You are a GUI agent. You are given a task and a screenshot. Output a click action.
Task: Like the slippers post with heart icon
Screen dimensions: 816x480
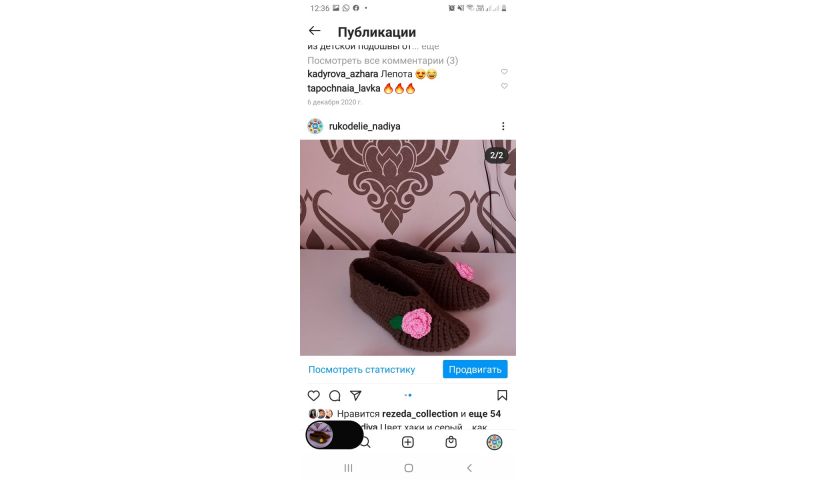pos(314,396)
